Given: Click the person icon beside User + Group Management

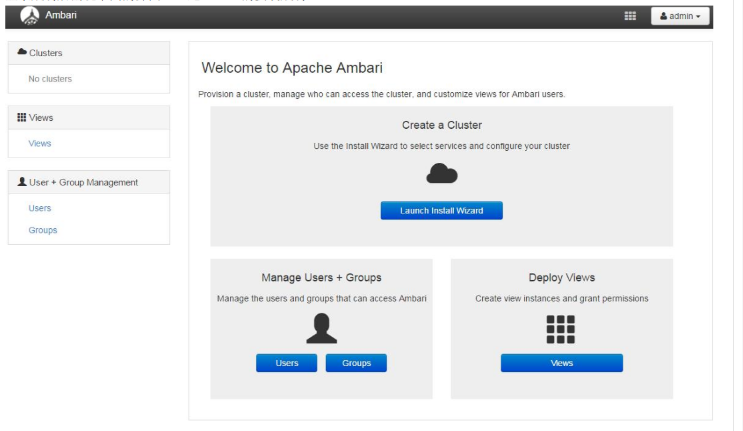Looking at the screenshot, I should click(x=22, y=182).
